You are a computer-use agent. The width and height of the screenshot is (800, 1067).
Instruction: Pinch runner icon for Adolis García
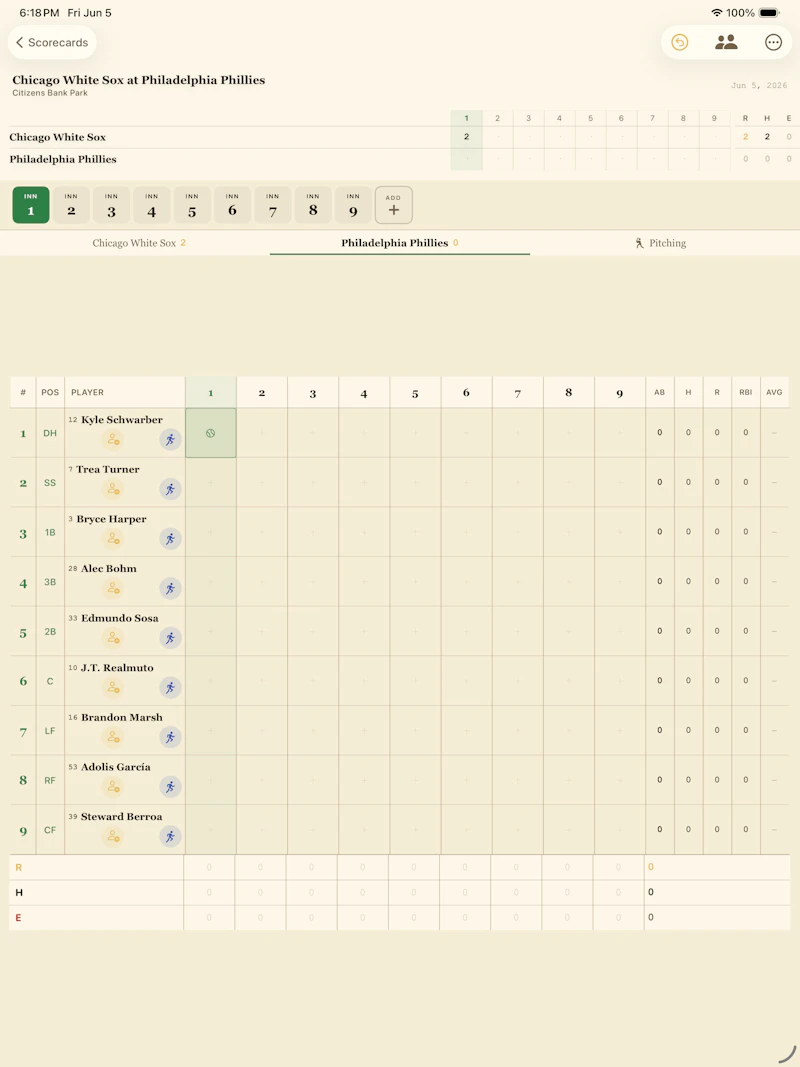pos(171,787)
